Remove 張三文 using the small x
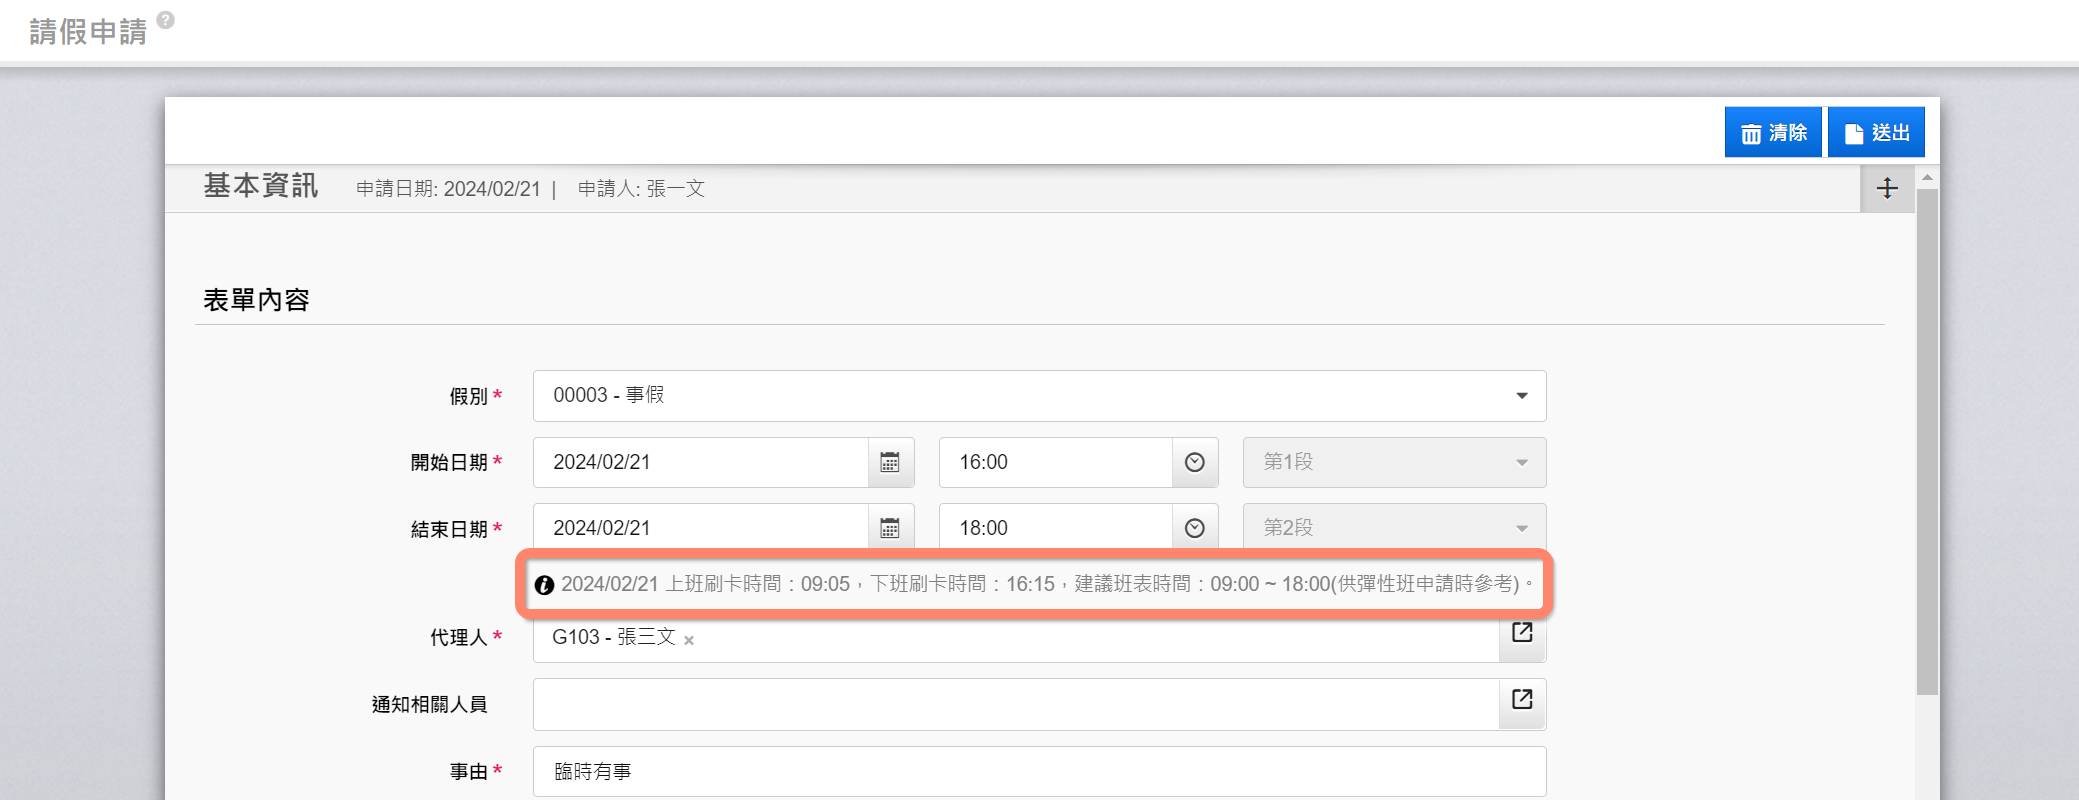 tap(689, 640)
